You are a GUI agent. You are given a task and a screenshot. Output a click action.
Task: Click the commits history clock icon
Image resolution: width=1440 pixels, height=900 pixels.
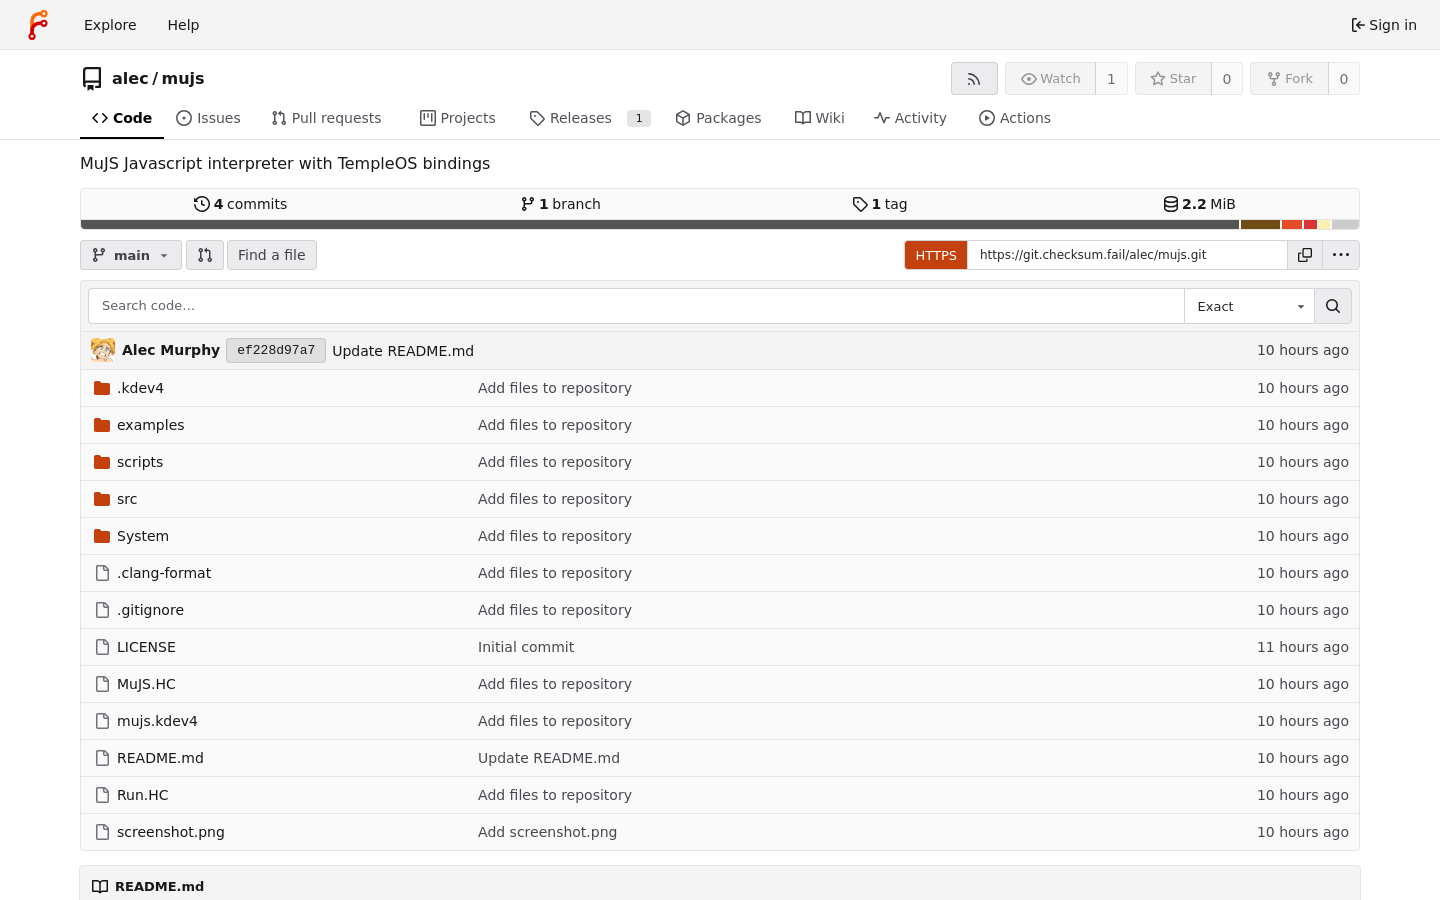[x=202, y=204]
